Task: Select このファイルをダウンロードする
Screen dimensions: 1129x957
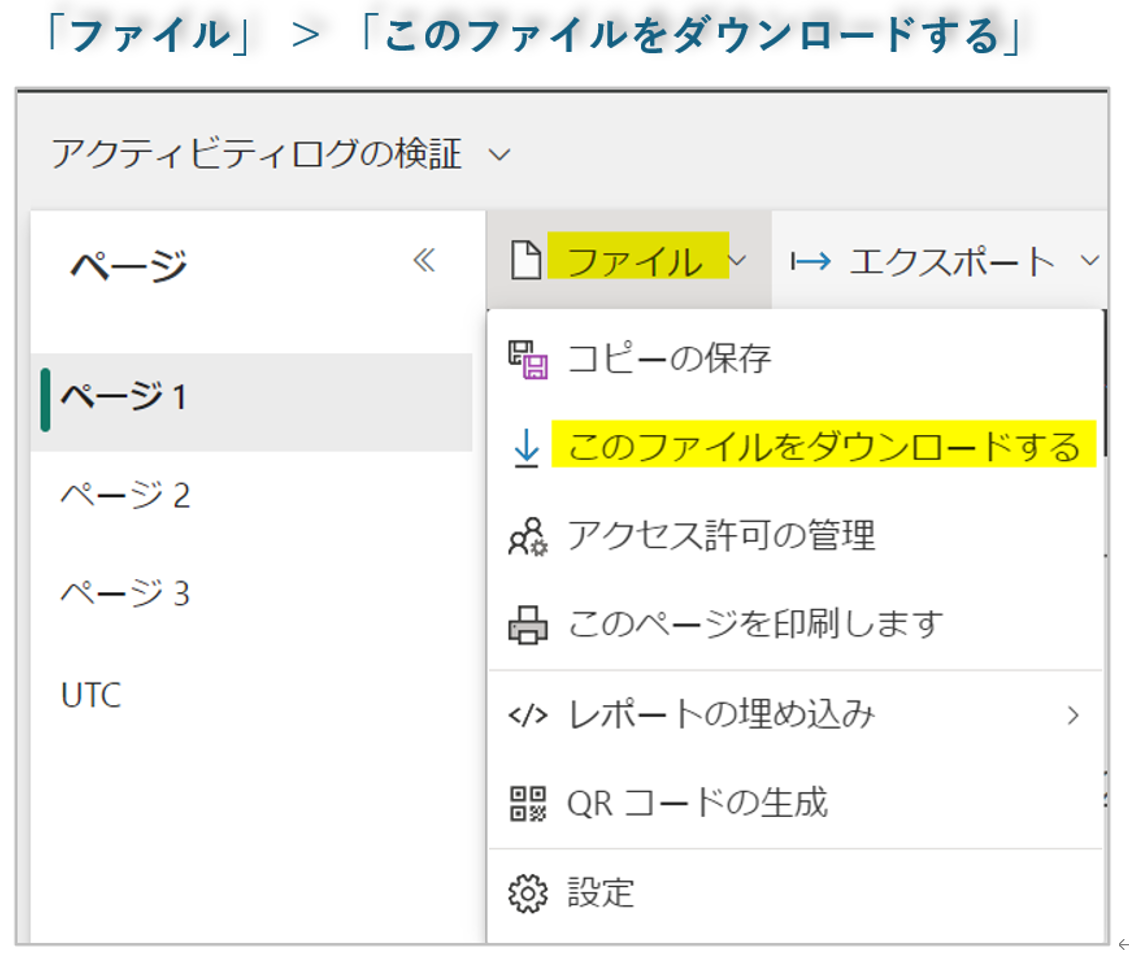Action: coord(824,446)
